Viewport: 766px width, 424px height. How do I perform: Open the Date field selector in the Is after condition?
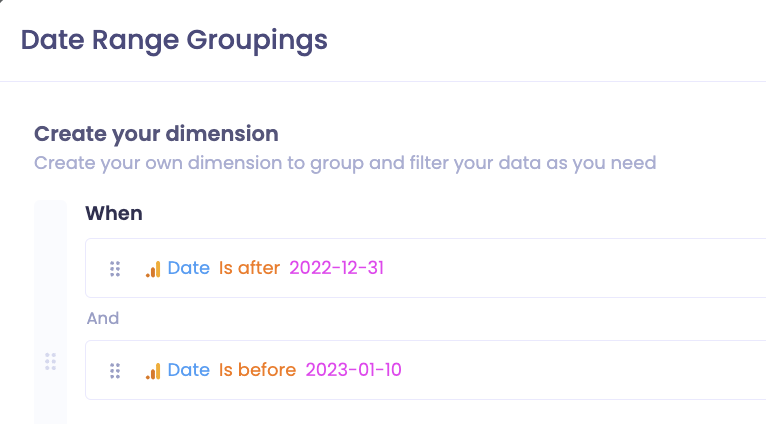[189, 268]
